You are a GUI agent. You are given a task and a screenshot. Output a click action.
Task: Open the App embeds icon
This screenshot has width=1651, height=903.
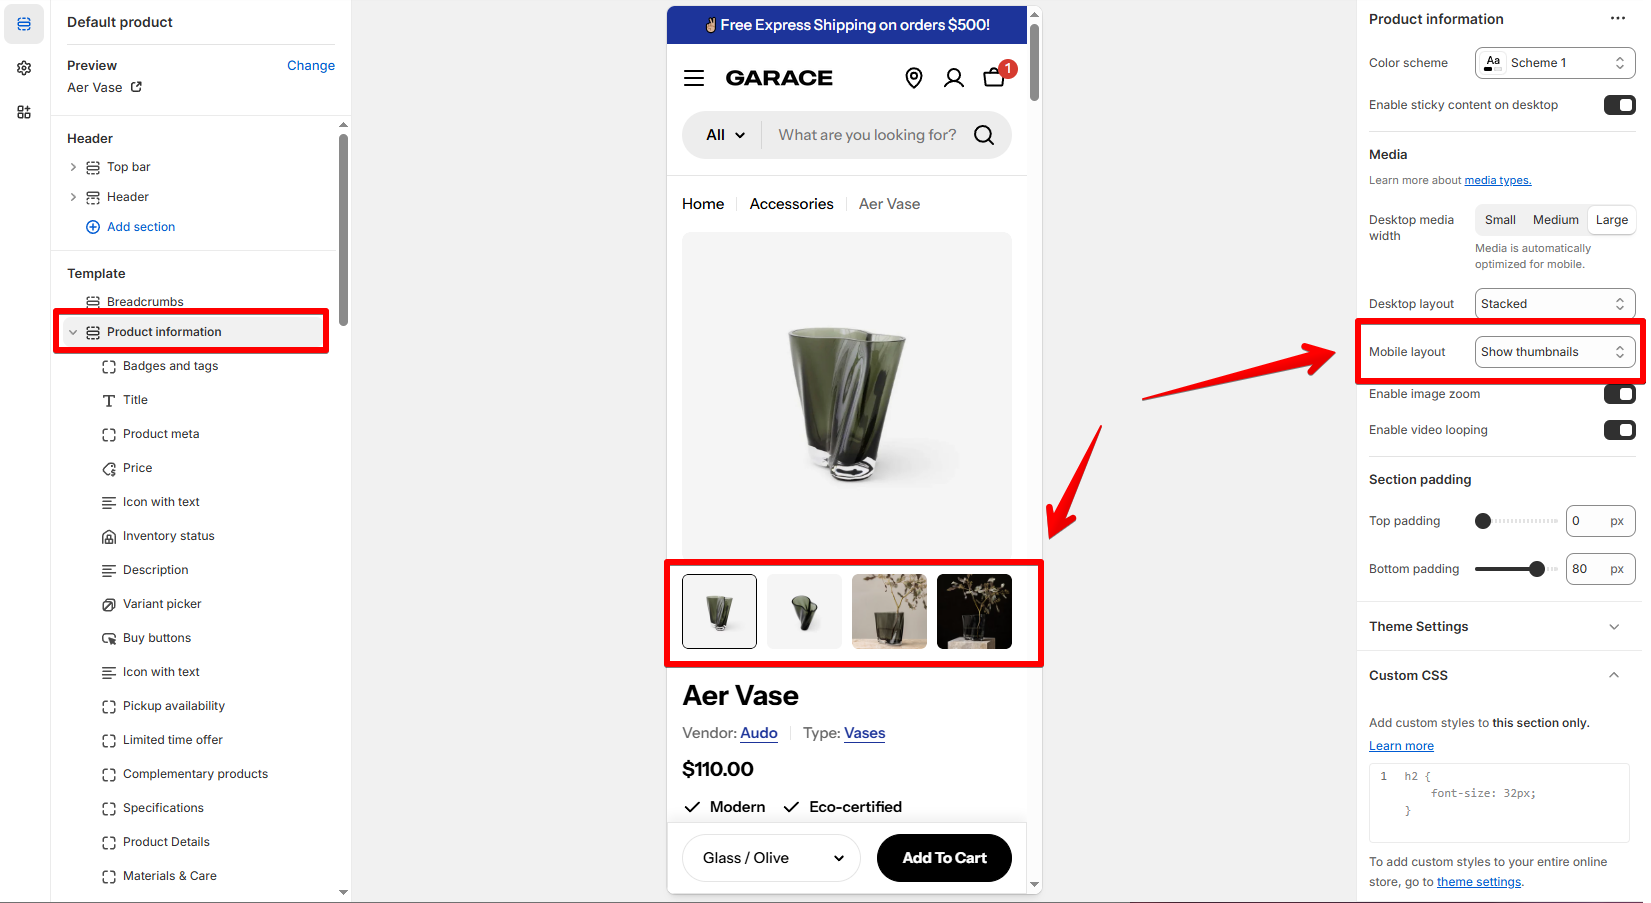(24, 112)
